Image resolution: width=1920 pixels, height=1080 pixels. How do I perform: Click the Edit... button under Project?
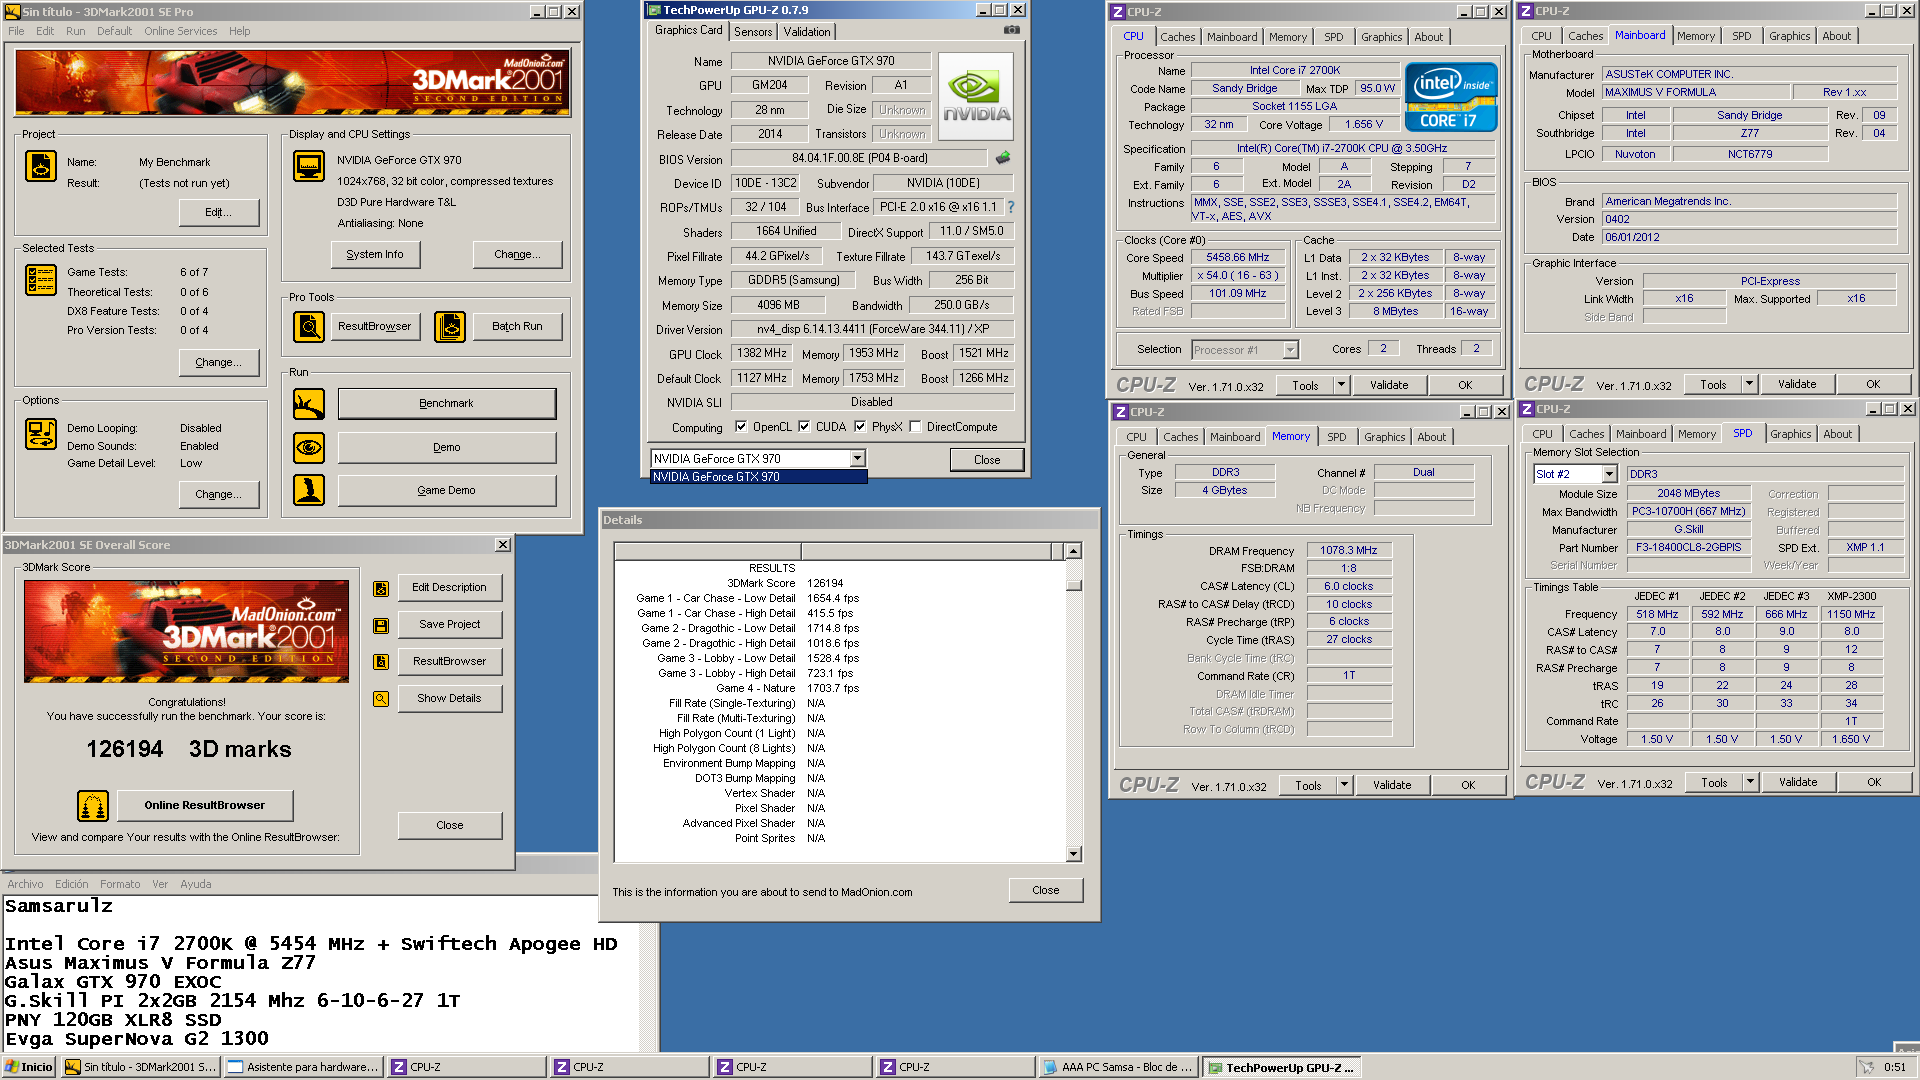pos(218,212)
